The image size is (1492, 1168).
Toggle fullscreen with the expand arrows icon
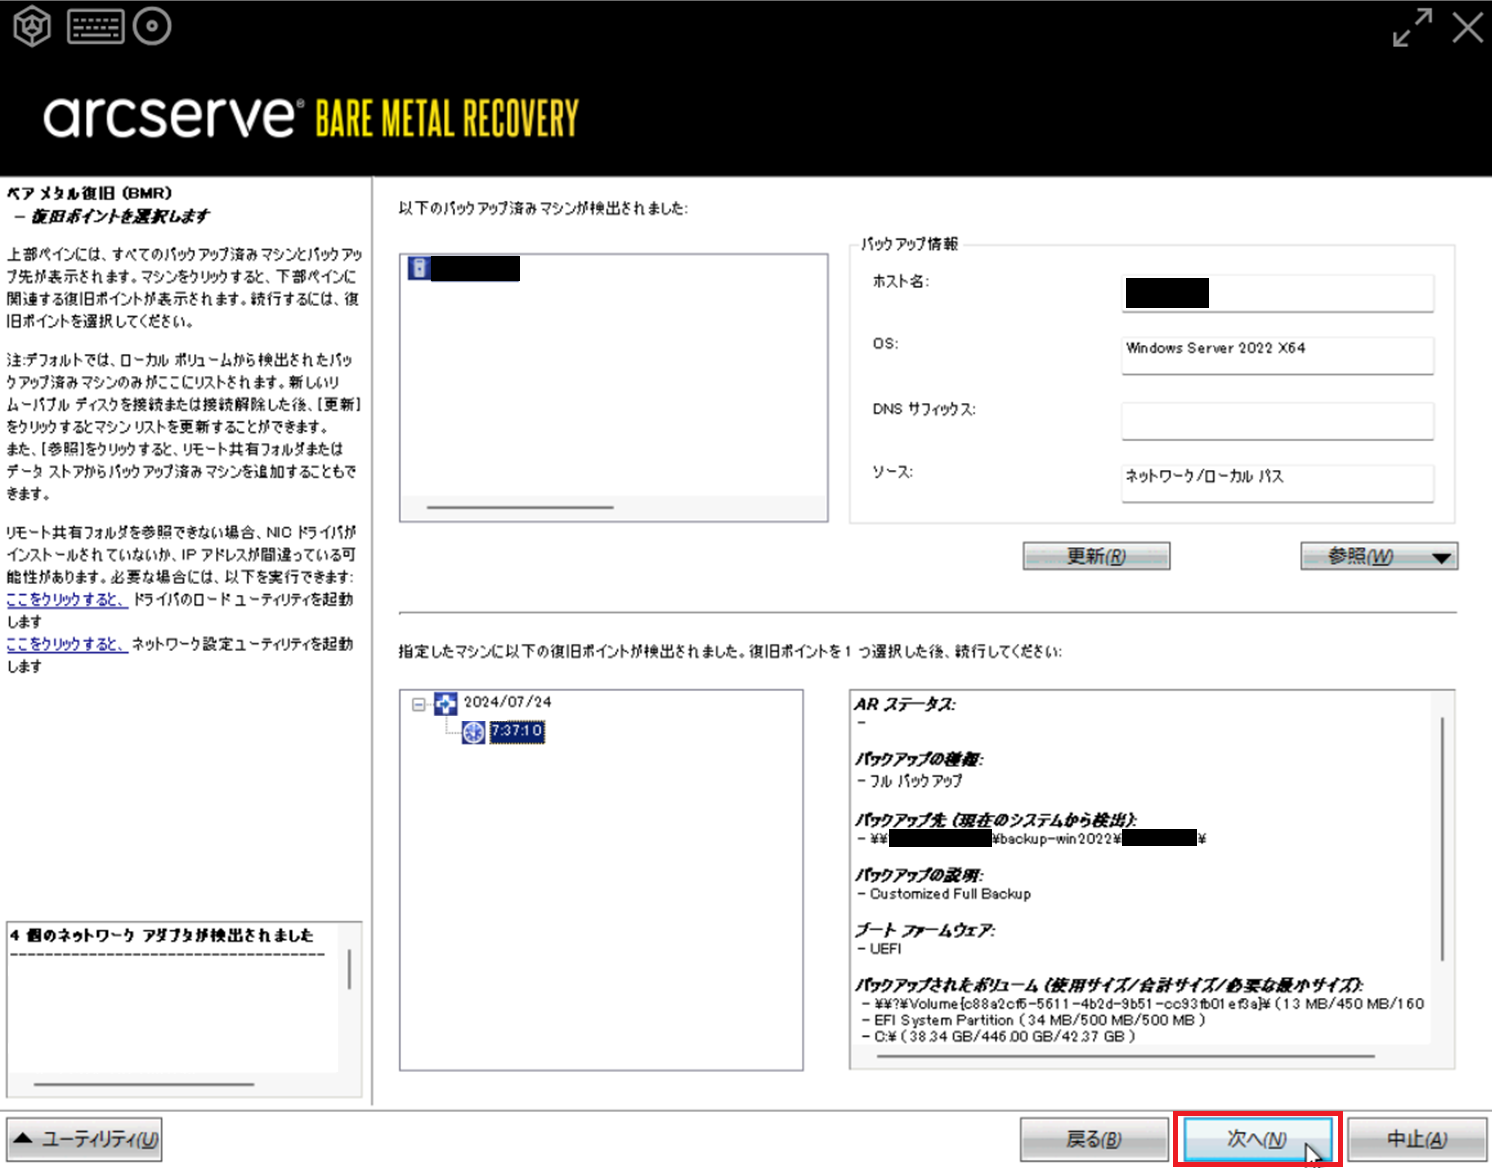pos(1412,28)
